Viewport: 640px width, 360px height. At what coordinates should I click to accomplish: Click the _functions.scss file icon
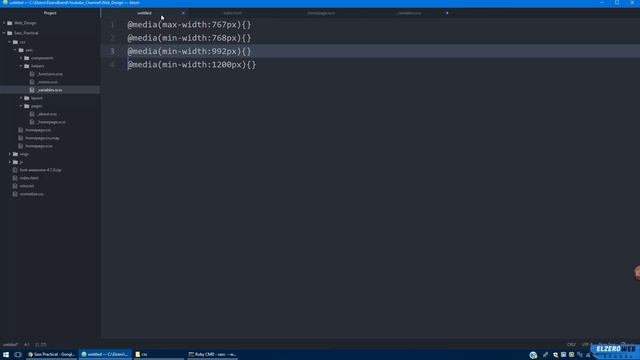click(32, 74)
